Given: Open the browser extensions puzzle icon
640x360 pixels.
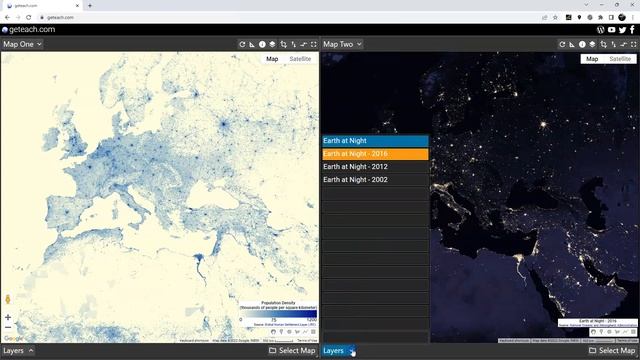Looking at the screenshot, I should coord(600,17).
